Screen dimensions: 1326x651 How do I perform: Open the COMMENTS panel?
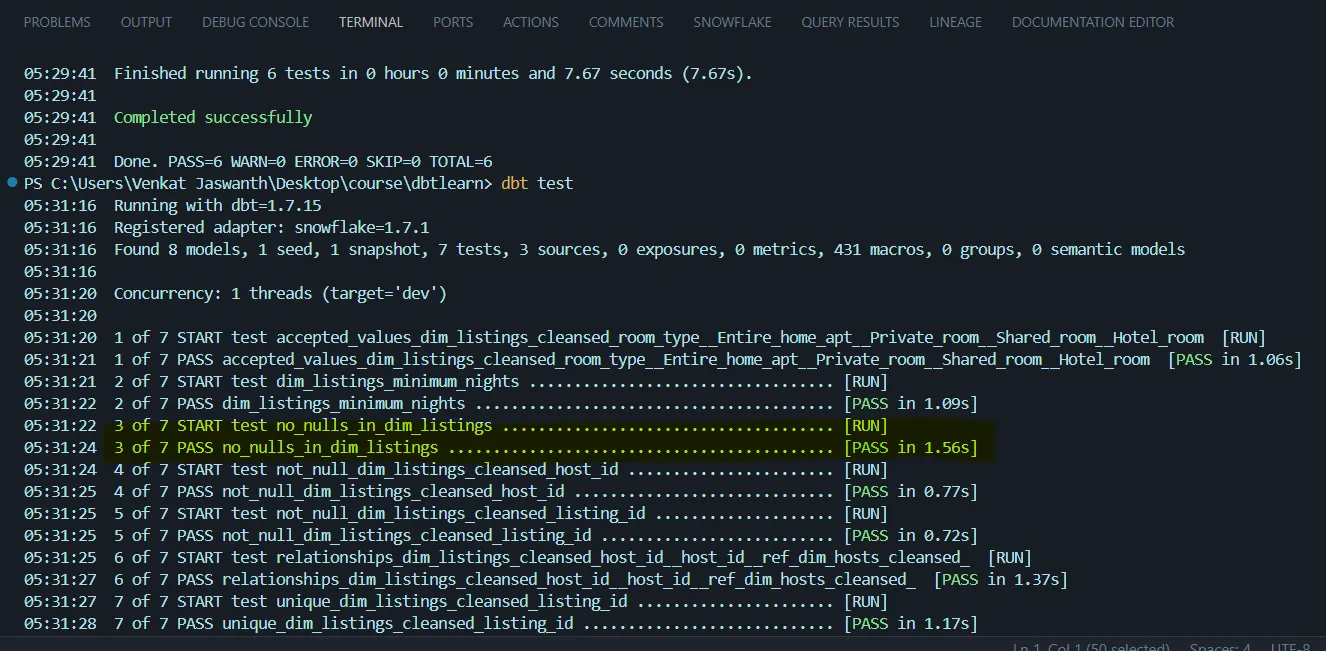pos(626,21)
